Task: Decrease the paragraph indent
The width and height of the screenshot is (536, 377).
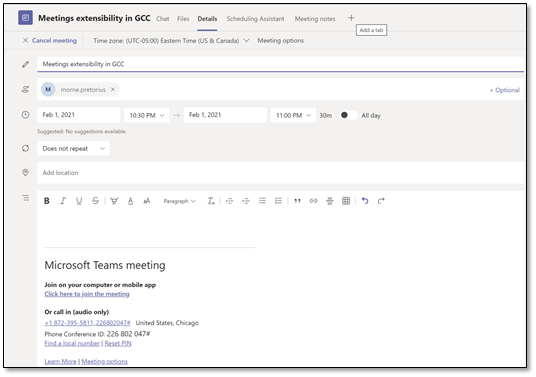Action: click(229, 201)
